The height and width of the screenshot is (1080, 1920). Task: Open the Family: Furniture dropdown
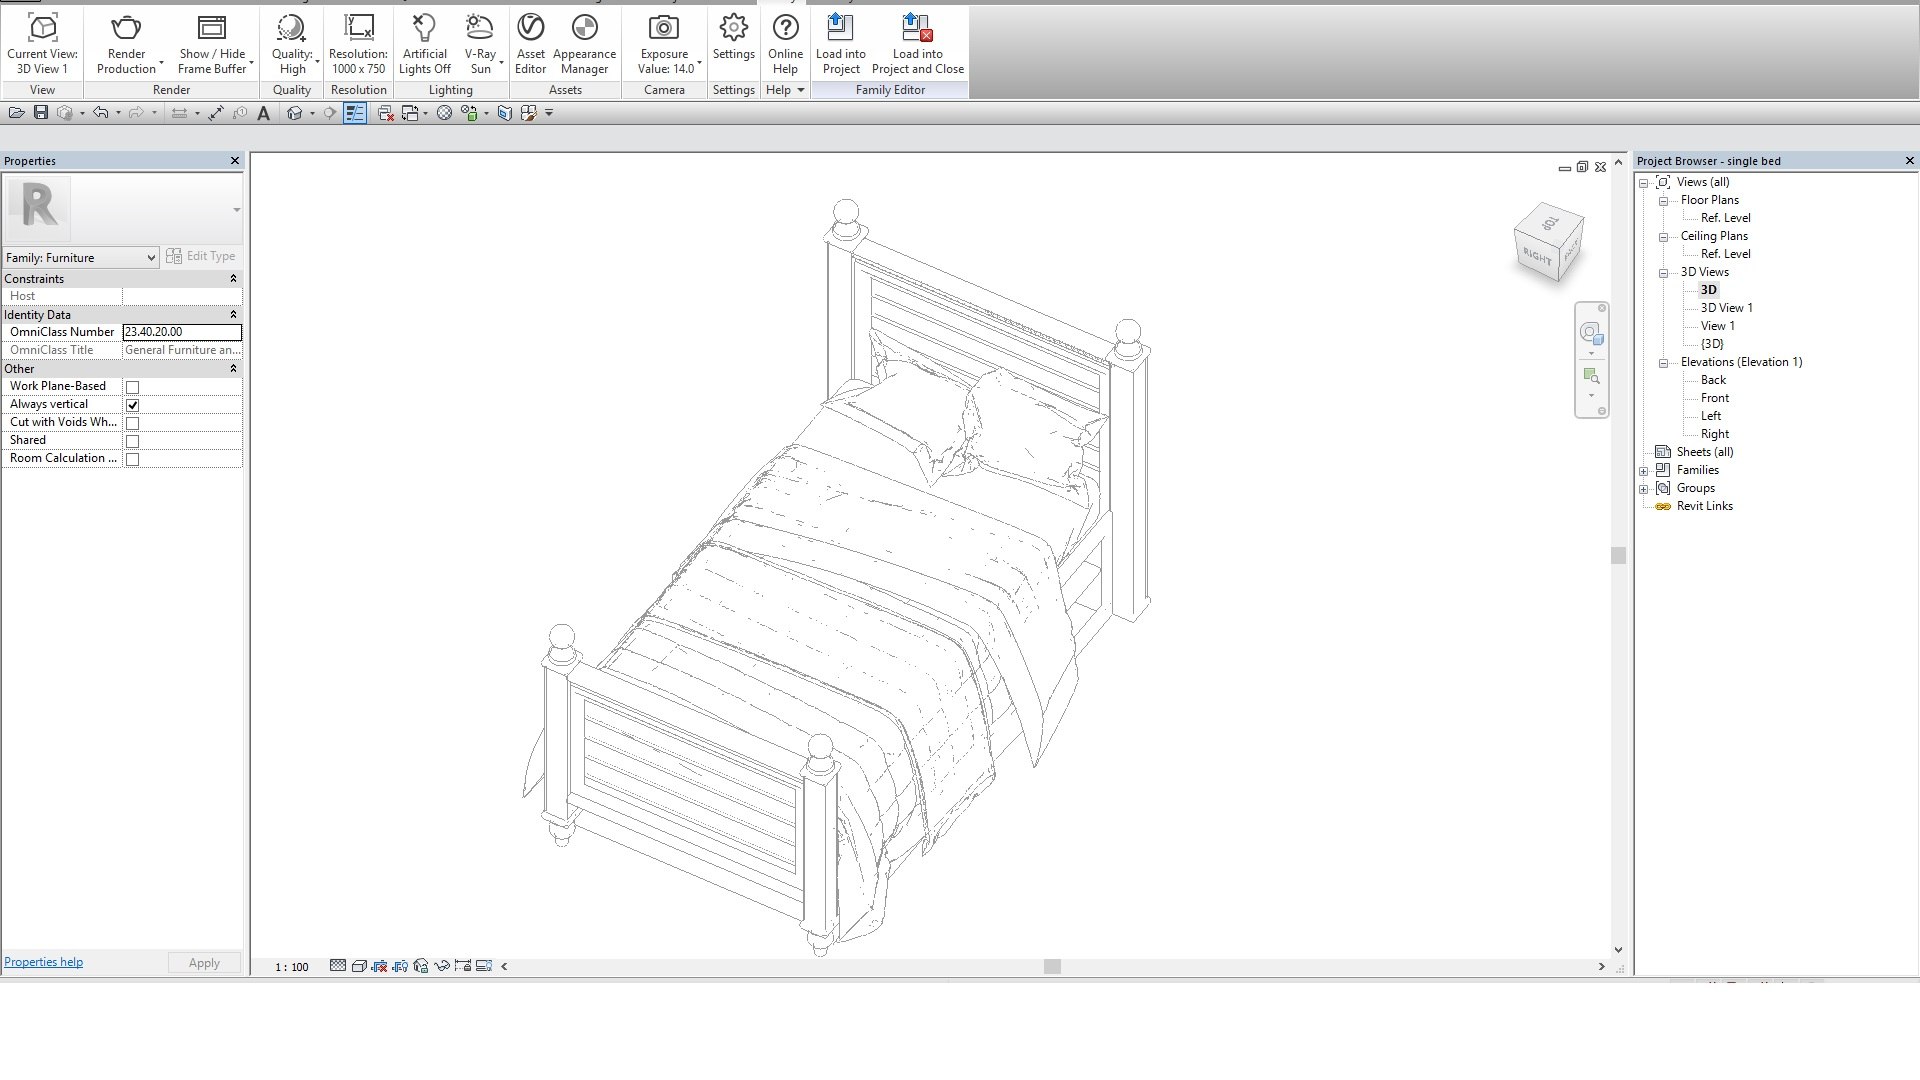click(x=81, y=258)
